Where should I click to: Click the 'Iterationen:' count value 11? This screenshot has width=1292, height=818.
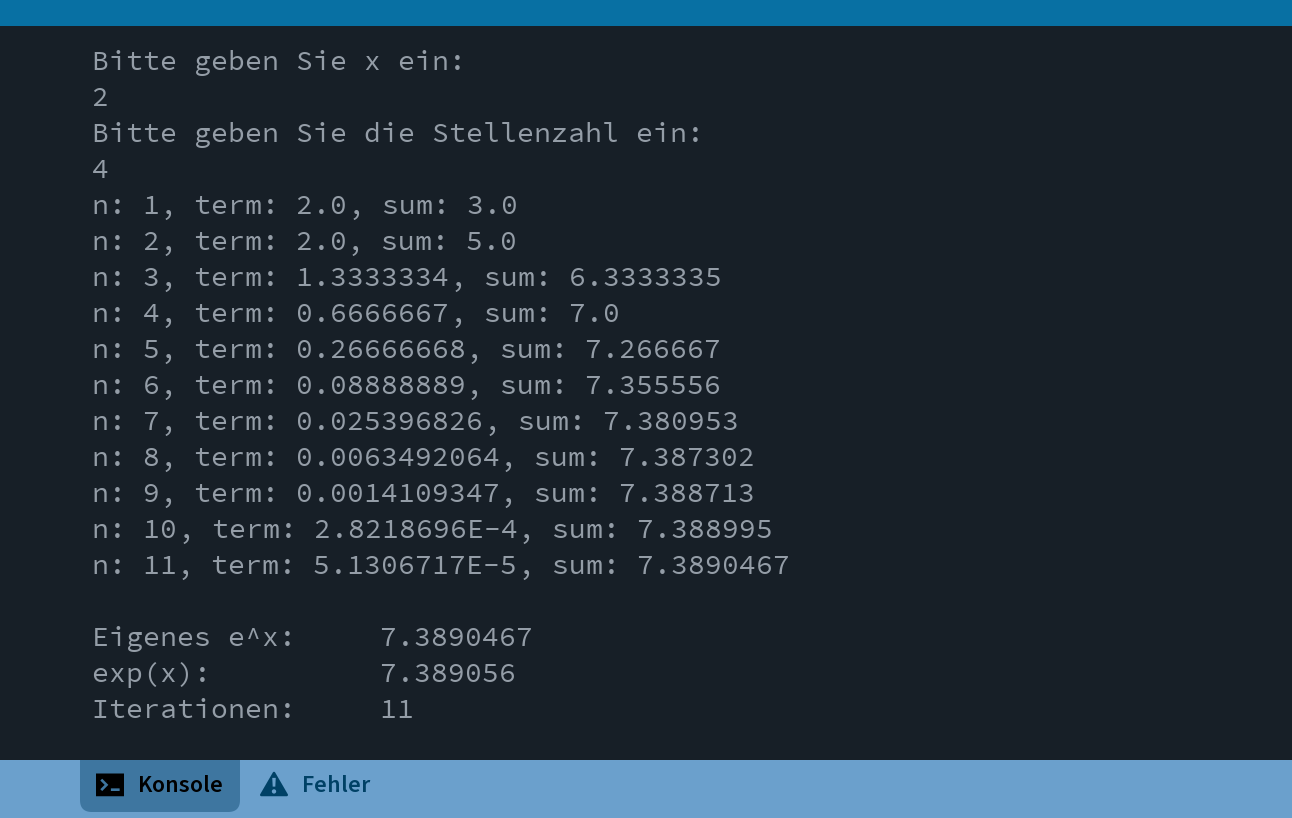point(397,709)
